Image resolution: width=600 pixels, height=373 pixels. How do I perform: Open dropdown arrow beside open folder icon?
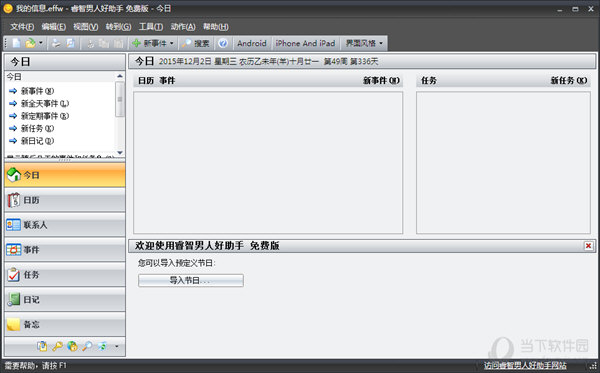(41, 43)
